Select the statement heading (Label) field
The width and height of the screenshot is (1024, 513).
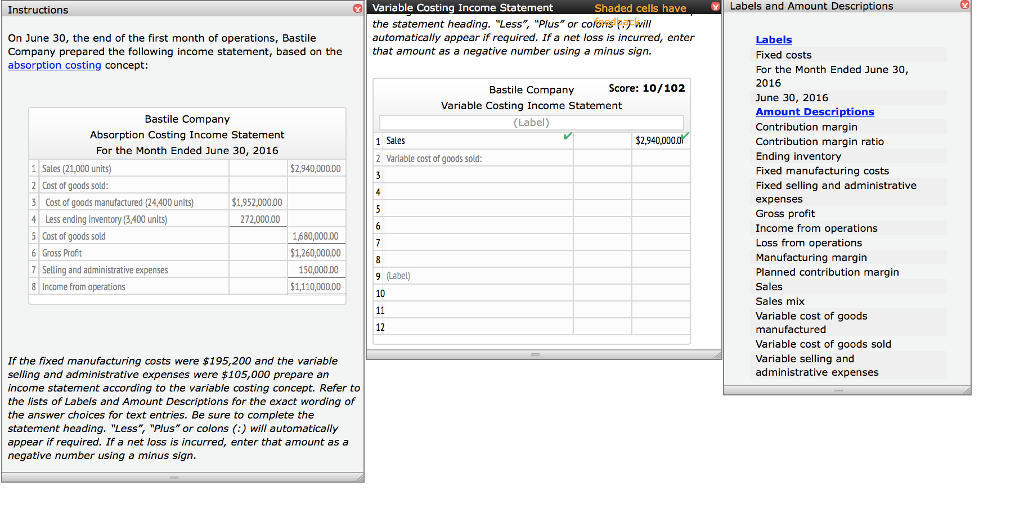click(x=531, y=123)
